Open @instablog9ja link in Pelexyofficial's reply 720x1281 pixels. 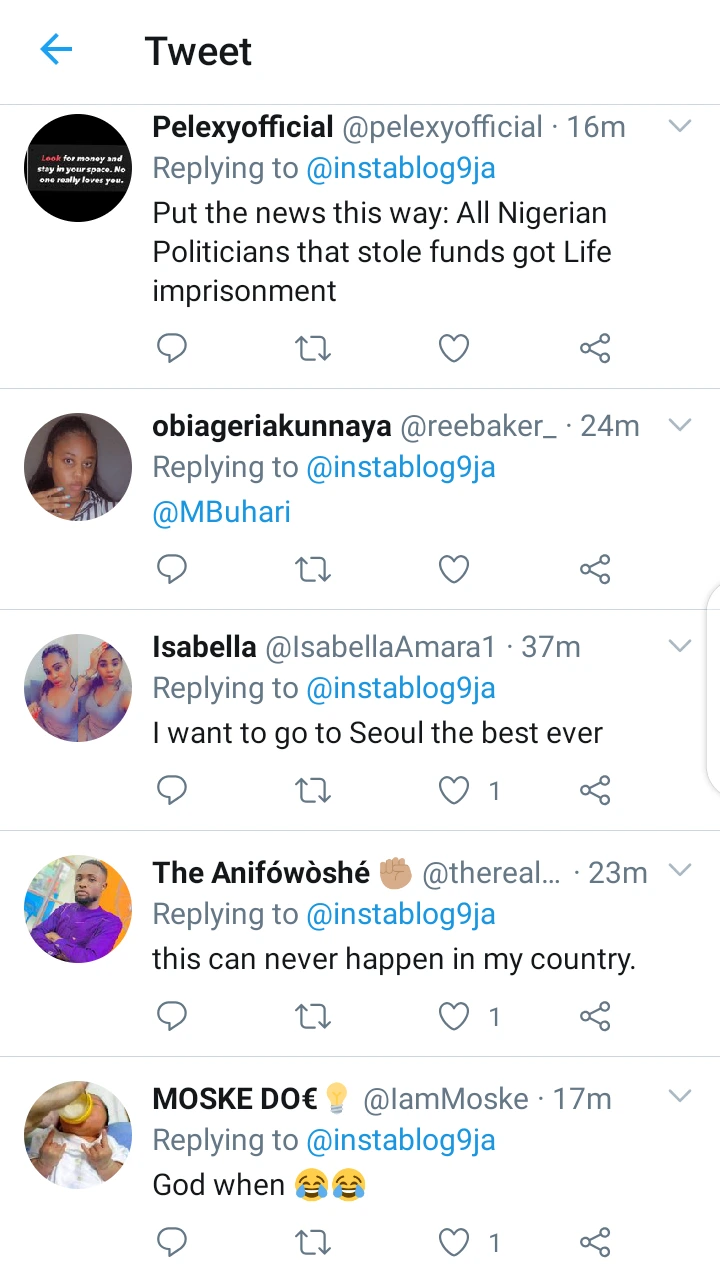pyautogui.click(x=401, y=168)
